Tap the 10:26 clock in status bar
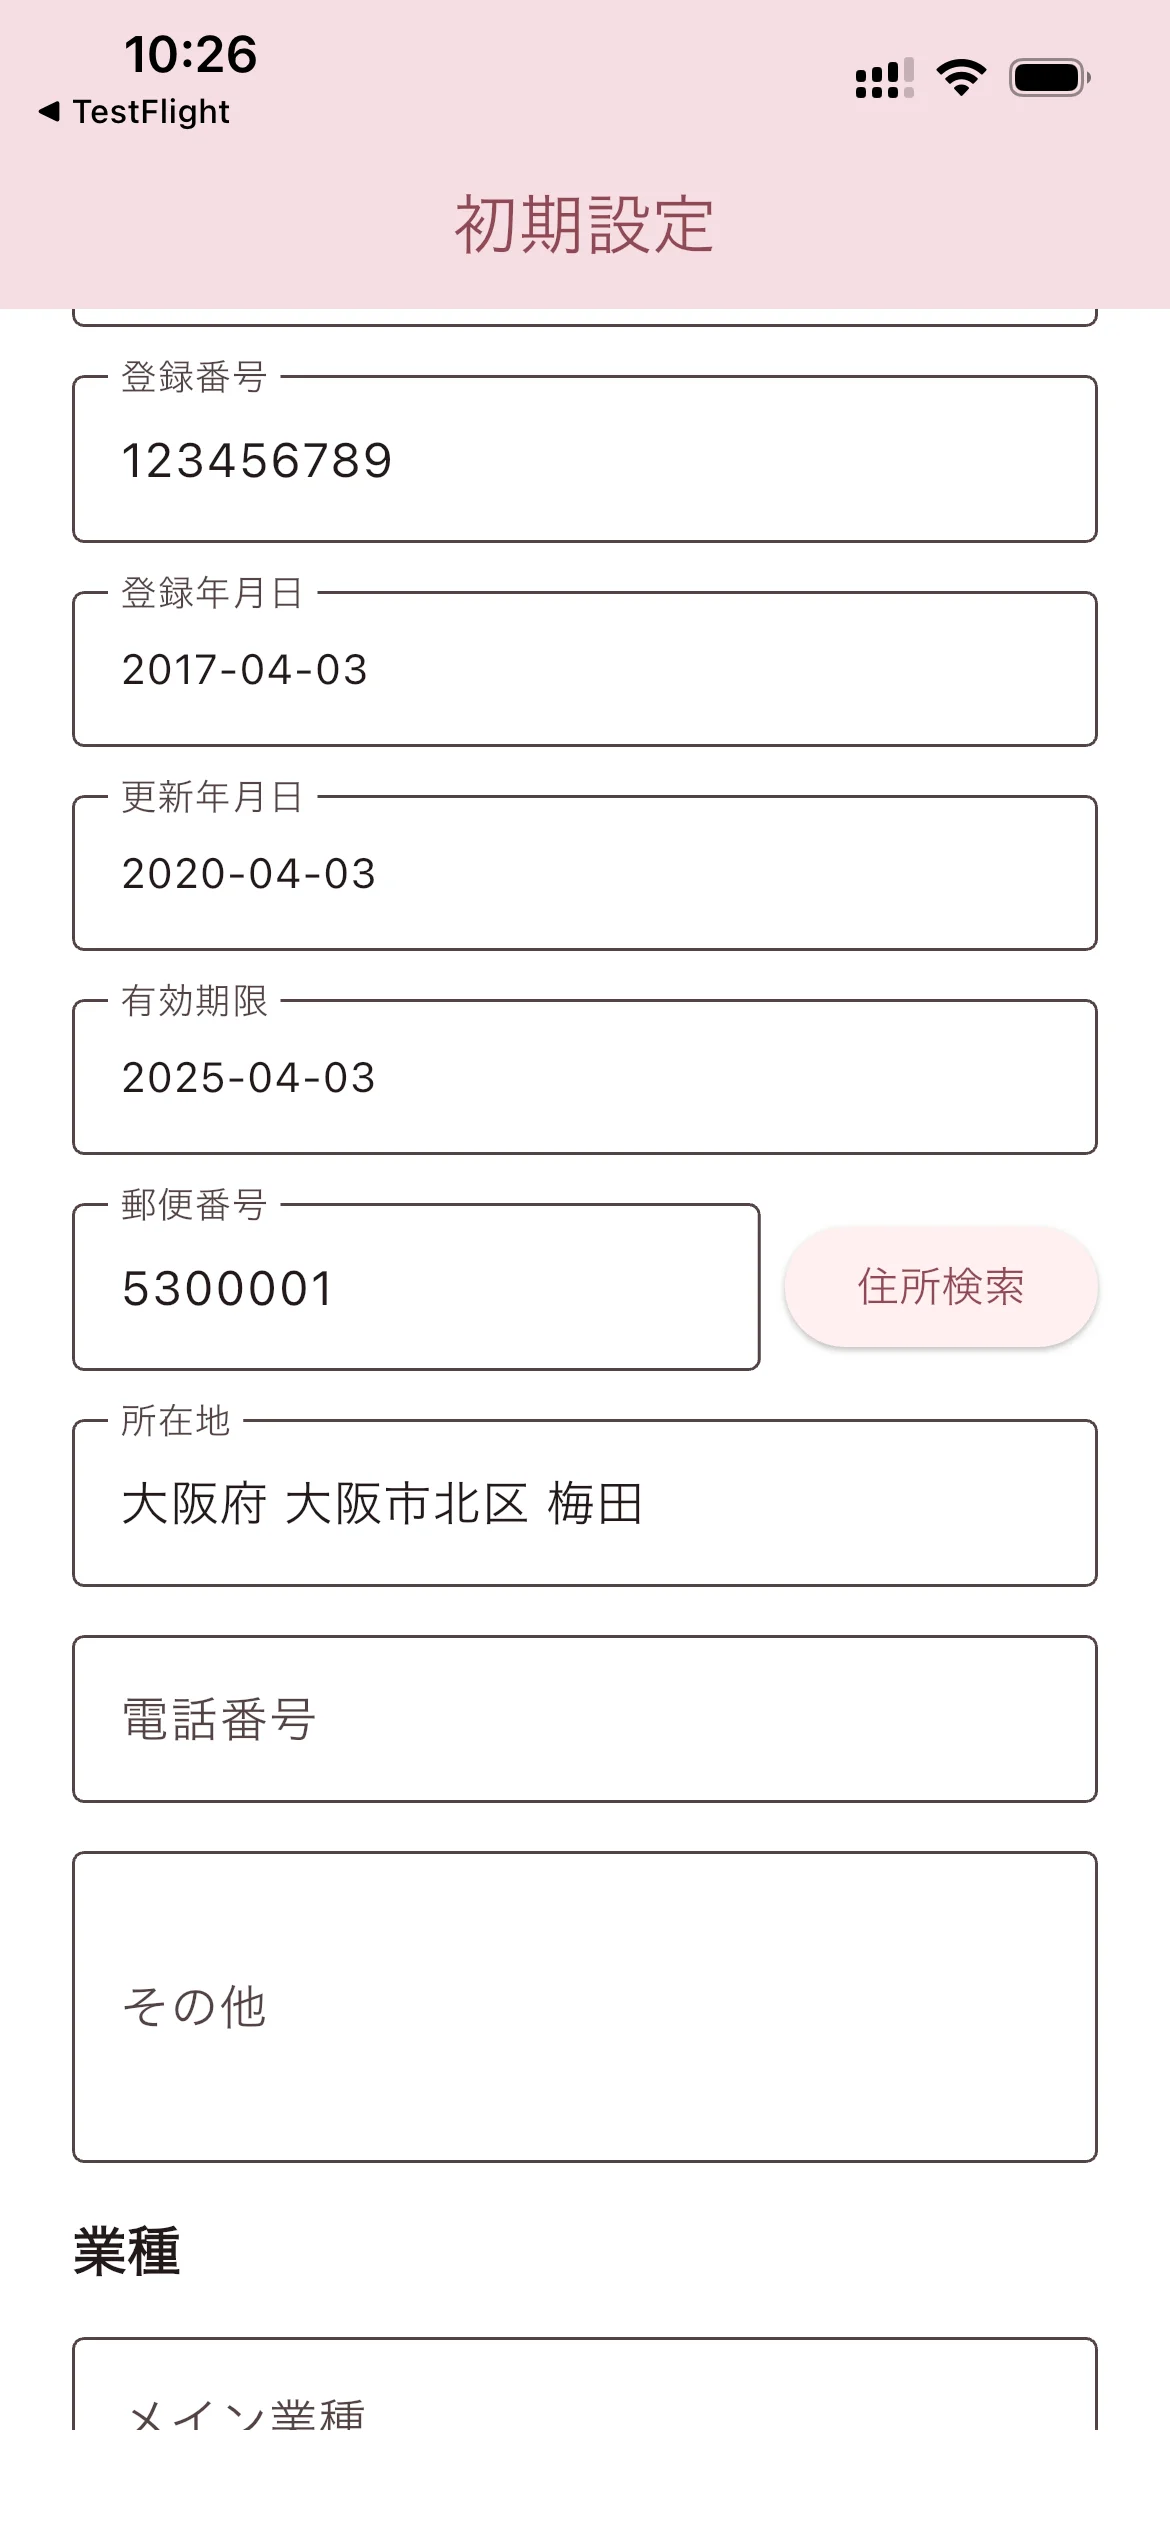This screenshot has width=1170, height=2532. (190, 54)
